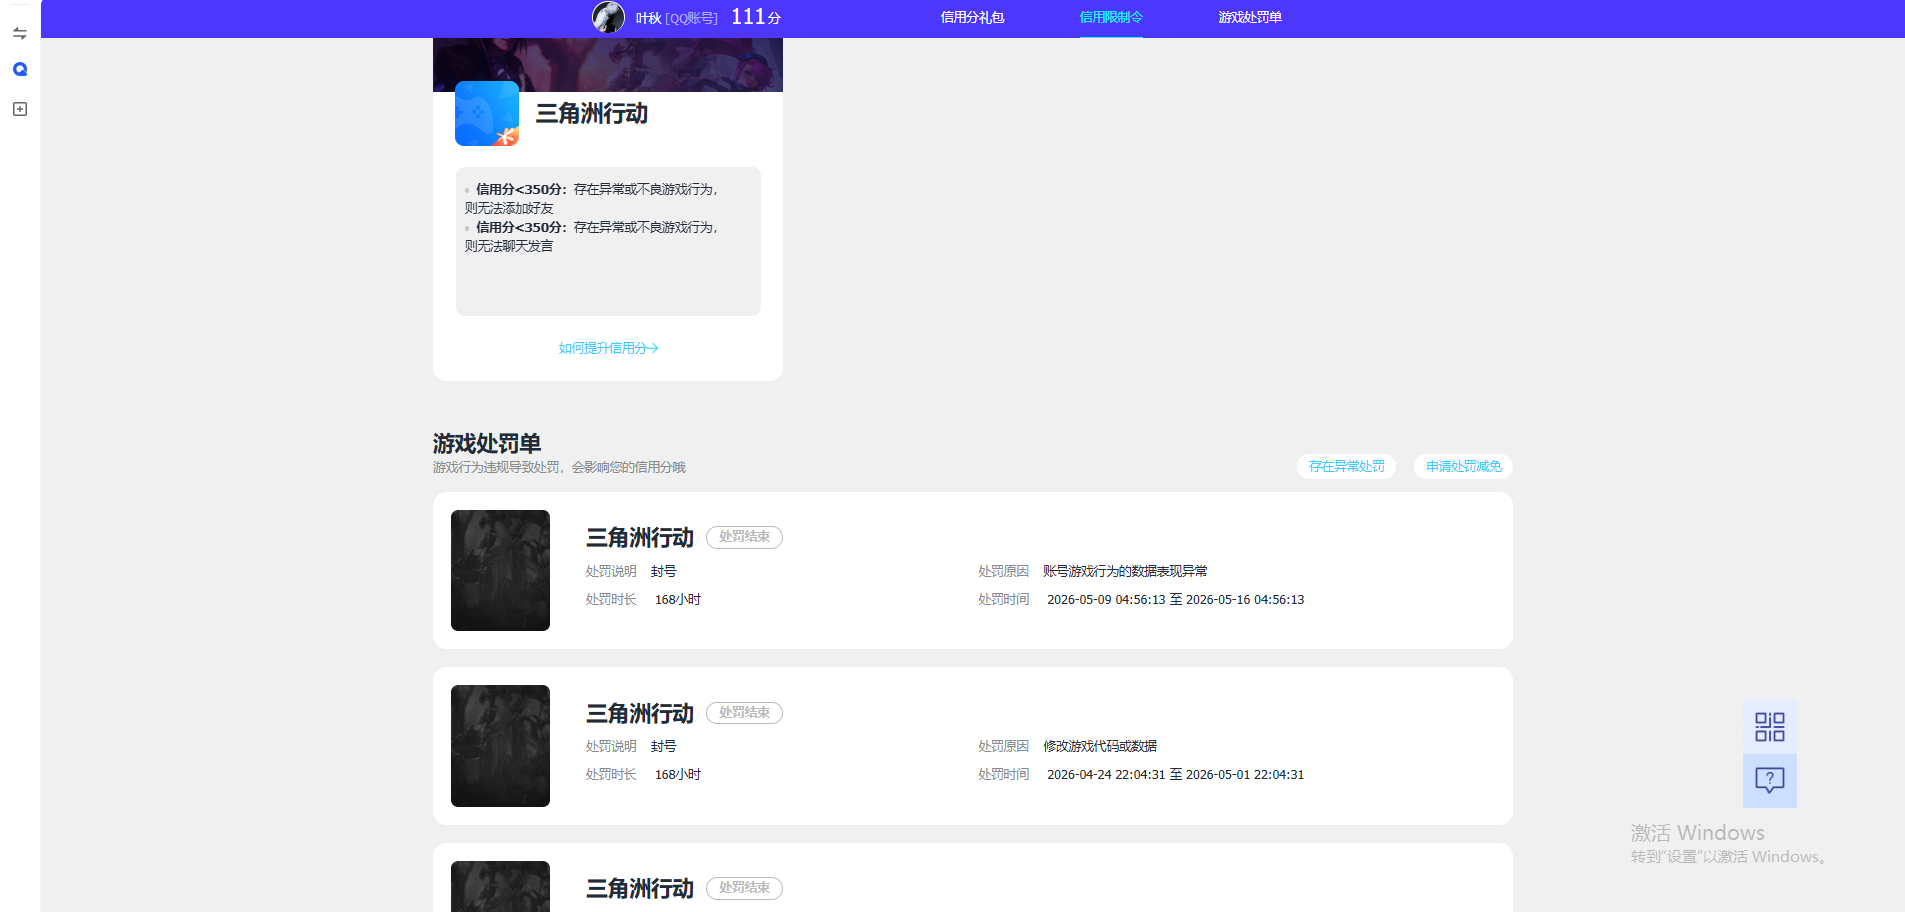This screenshot has height=912, width=1905.
Task: Open the blue Q icon in sidebar
Action: [x=19, y=69]
